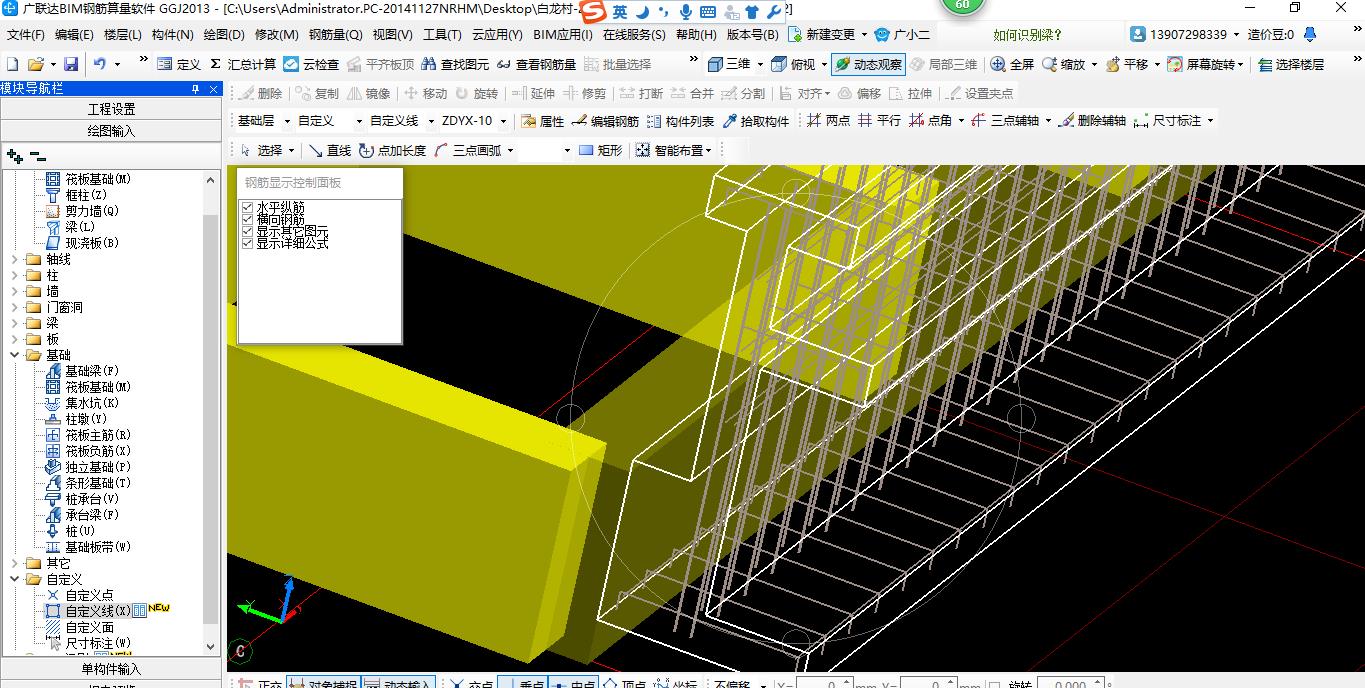Screen dimensions: 1365x688
Task: Click the expand-all plus icon in navigator
Action: pyautogui.click(x=15, y=156)
